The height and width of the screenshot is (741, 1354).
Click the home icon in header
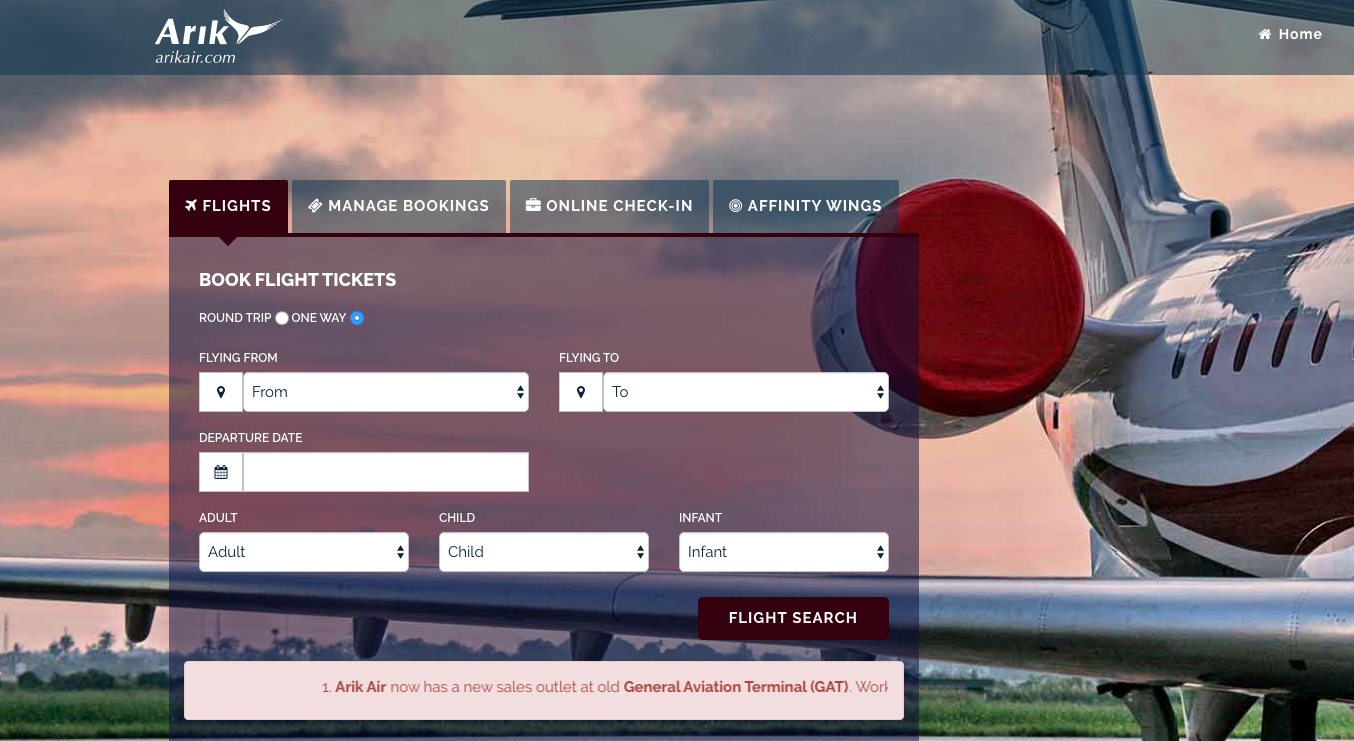pos(1265,34)
